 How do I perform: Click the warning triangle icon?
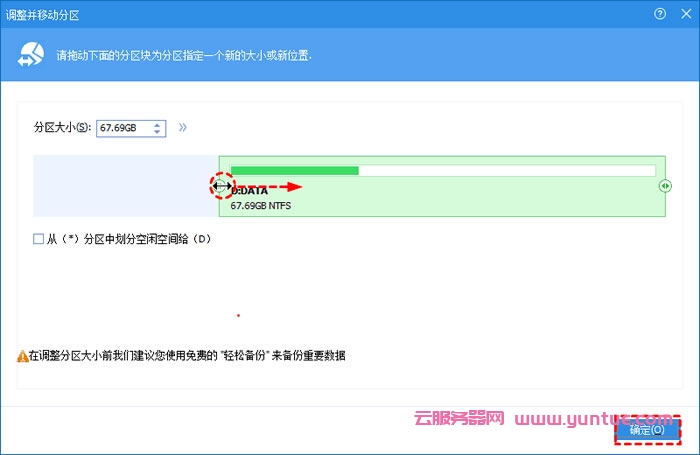tap(22, 356)
